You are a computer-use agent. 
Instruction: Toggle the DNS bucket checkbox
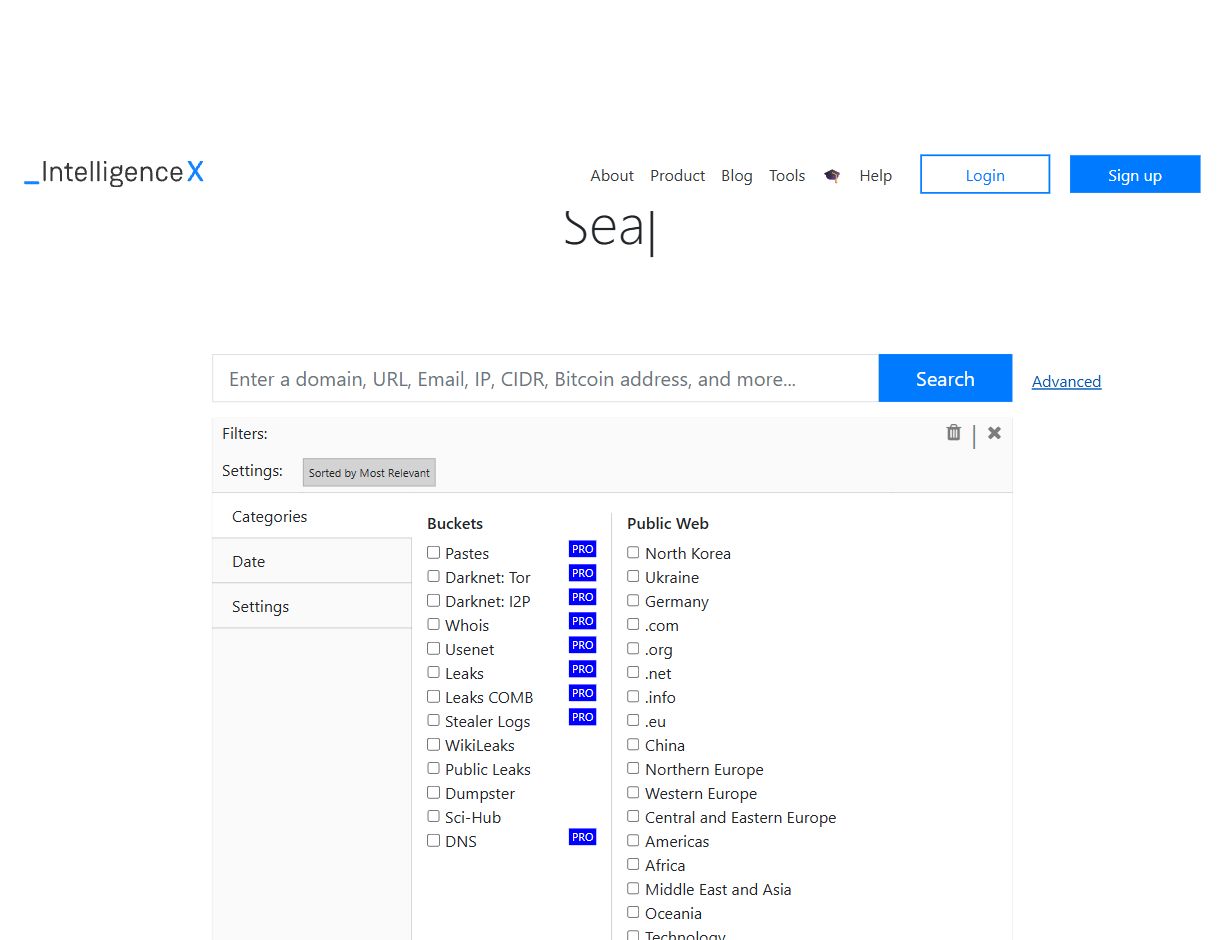434,840
